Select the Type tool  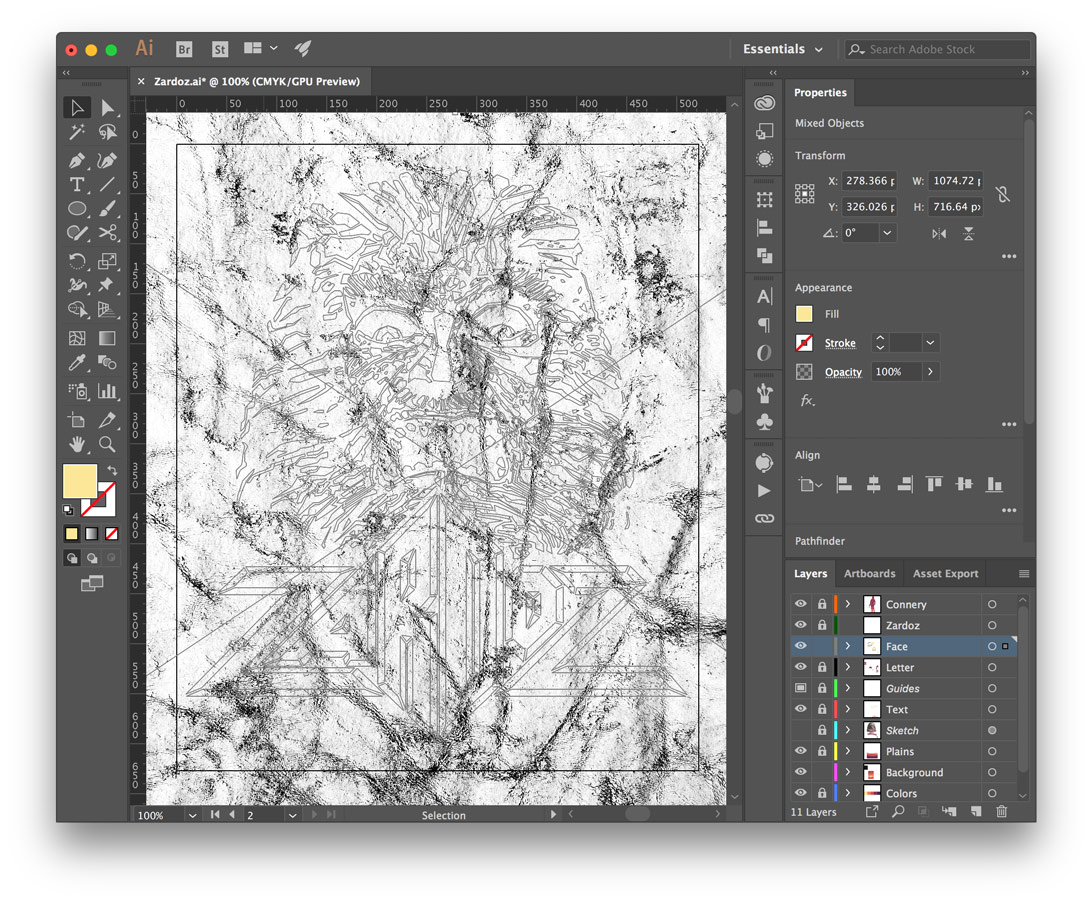(x=77, y=185)
